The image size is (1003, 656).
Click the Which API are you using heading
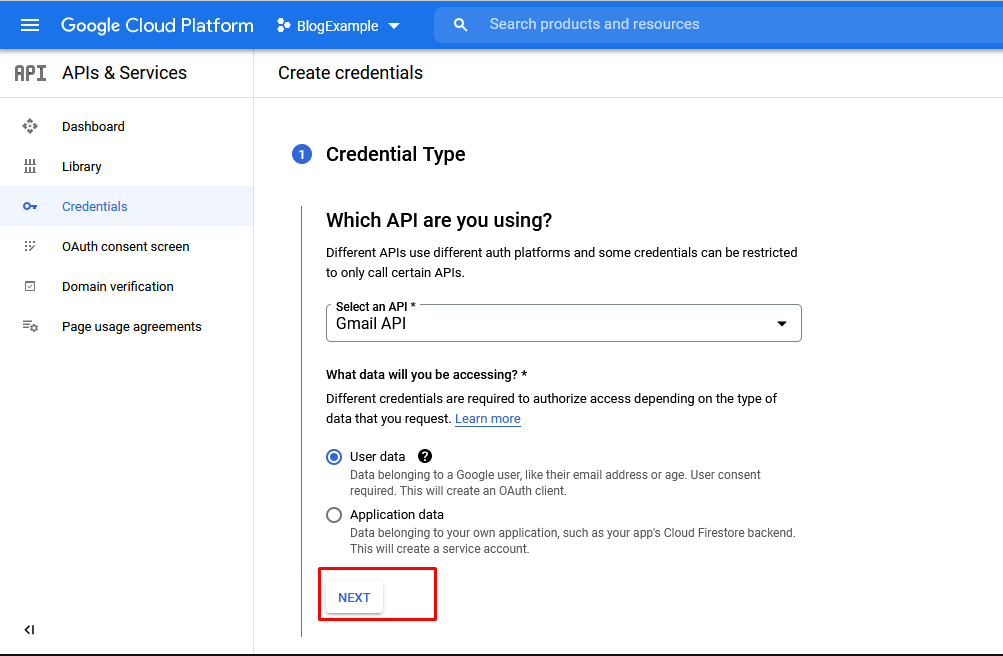(439, 220)
